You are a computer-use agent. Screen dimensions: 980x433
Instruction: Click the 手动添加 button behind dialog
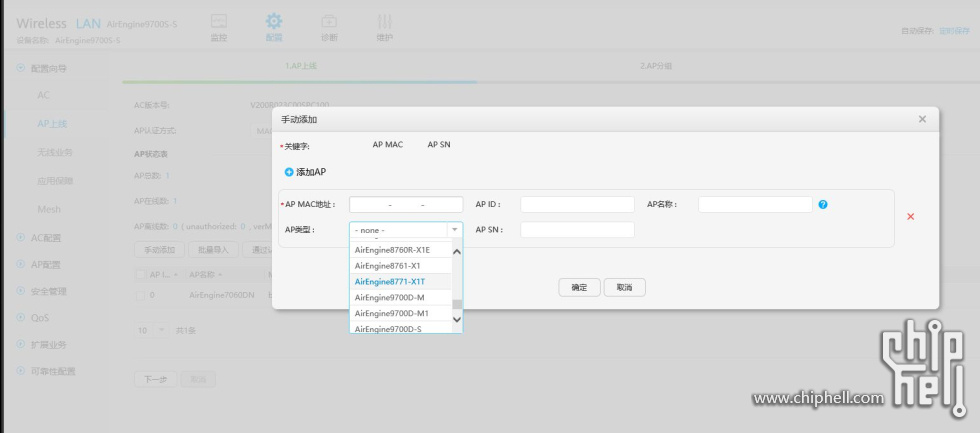(159, 250)
